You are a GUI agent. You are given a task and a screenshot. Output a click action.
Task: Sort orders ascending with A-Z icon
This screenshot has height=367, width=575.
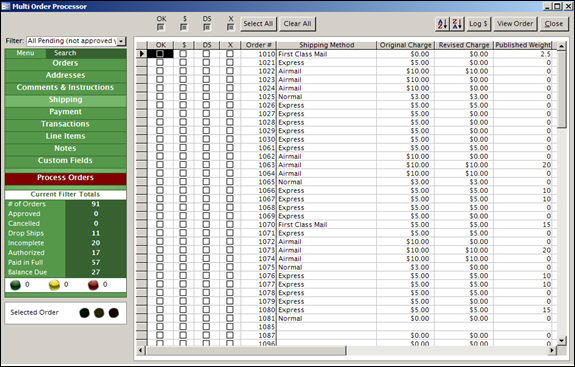pyautogui.click(x=442, y=24)
